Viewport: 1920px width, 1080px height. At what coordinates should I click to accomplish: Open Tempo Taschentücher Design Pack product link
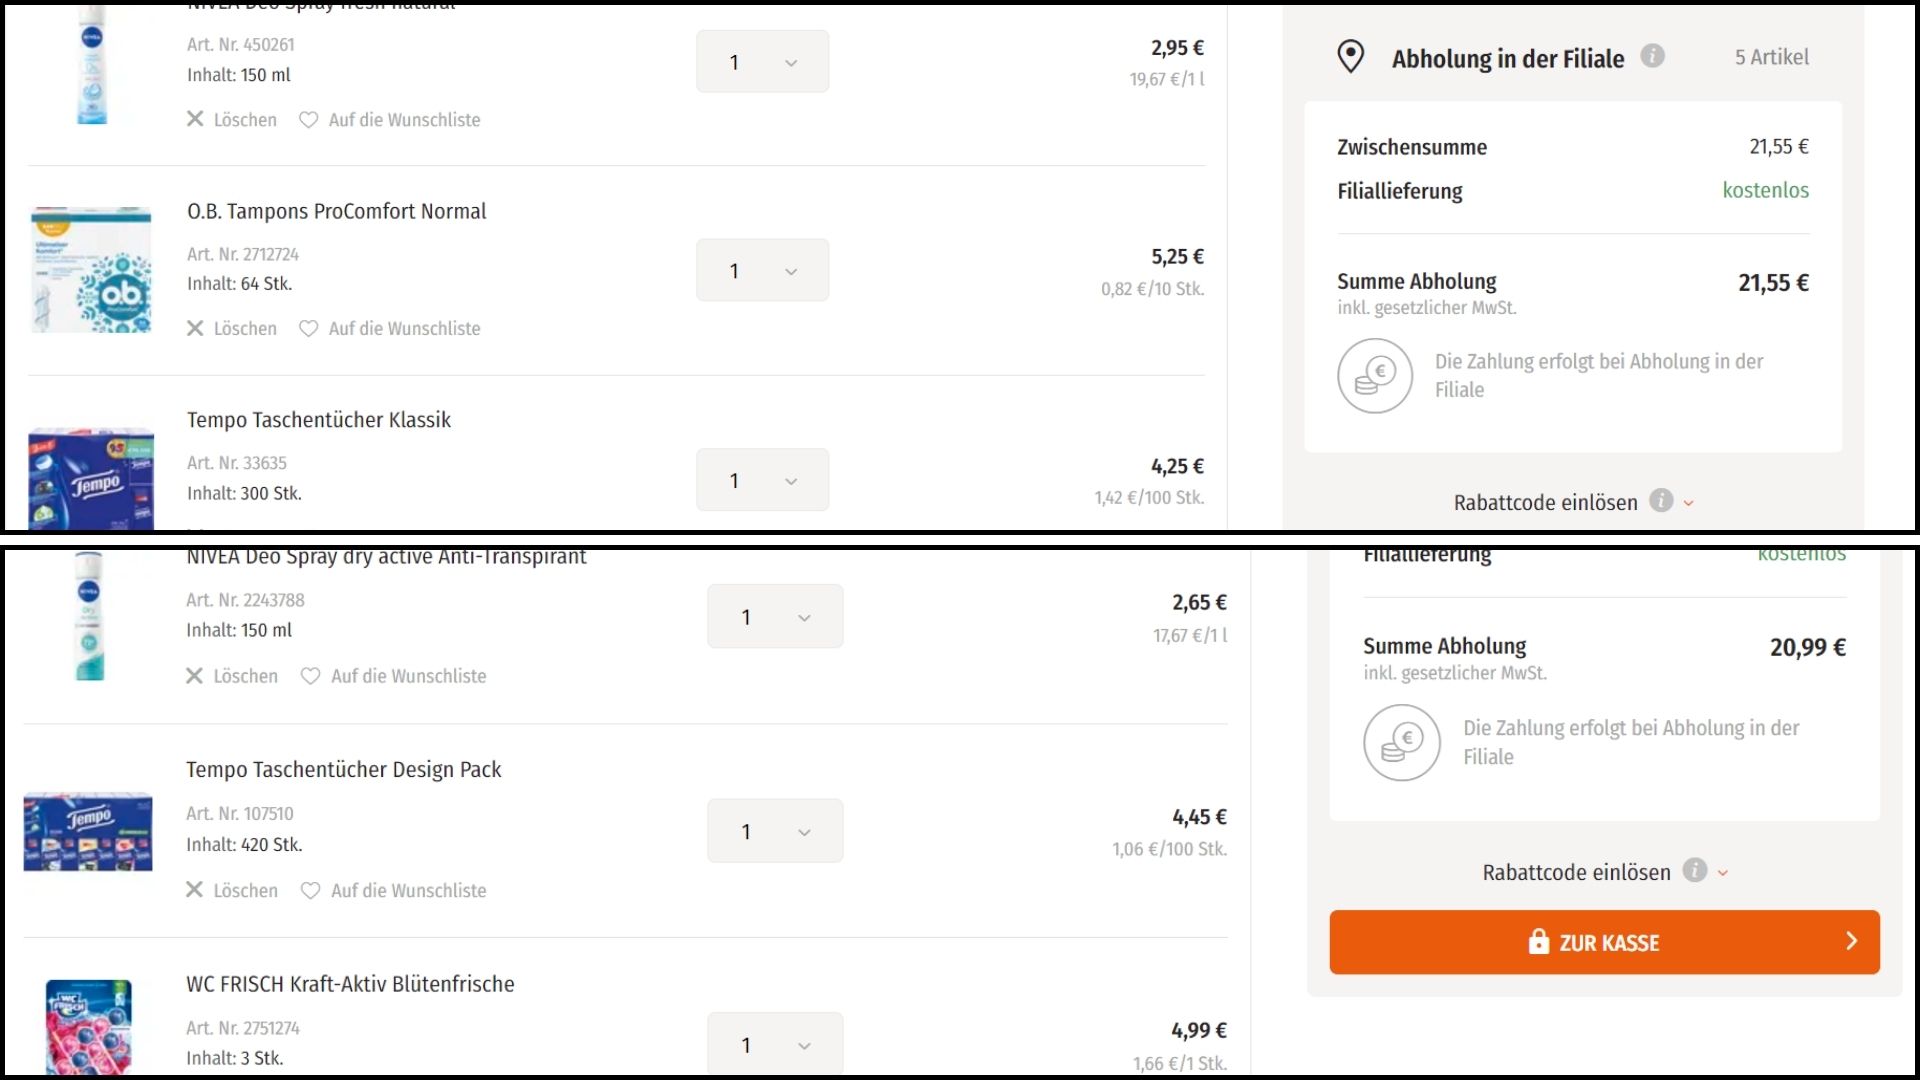coord(343,770)
